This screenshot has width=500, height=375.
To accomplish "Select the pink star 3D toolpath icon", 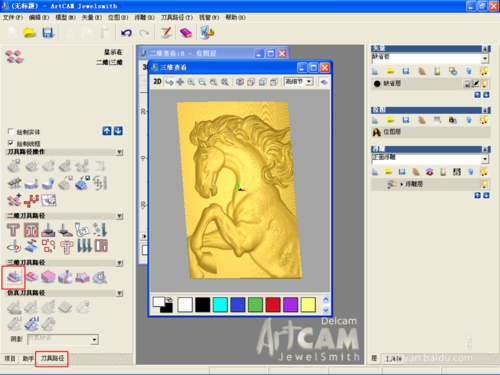I will 83,277.
